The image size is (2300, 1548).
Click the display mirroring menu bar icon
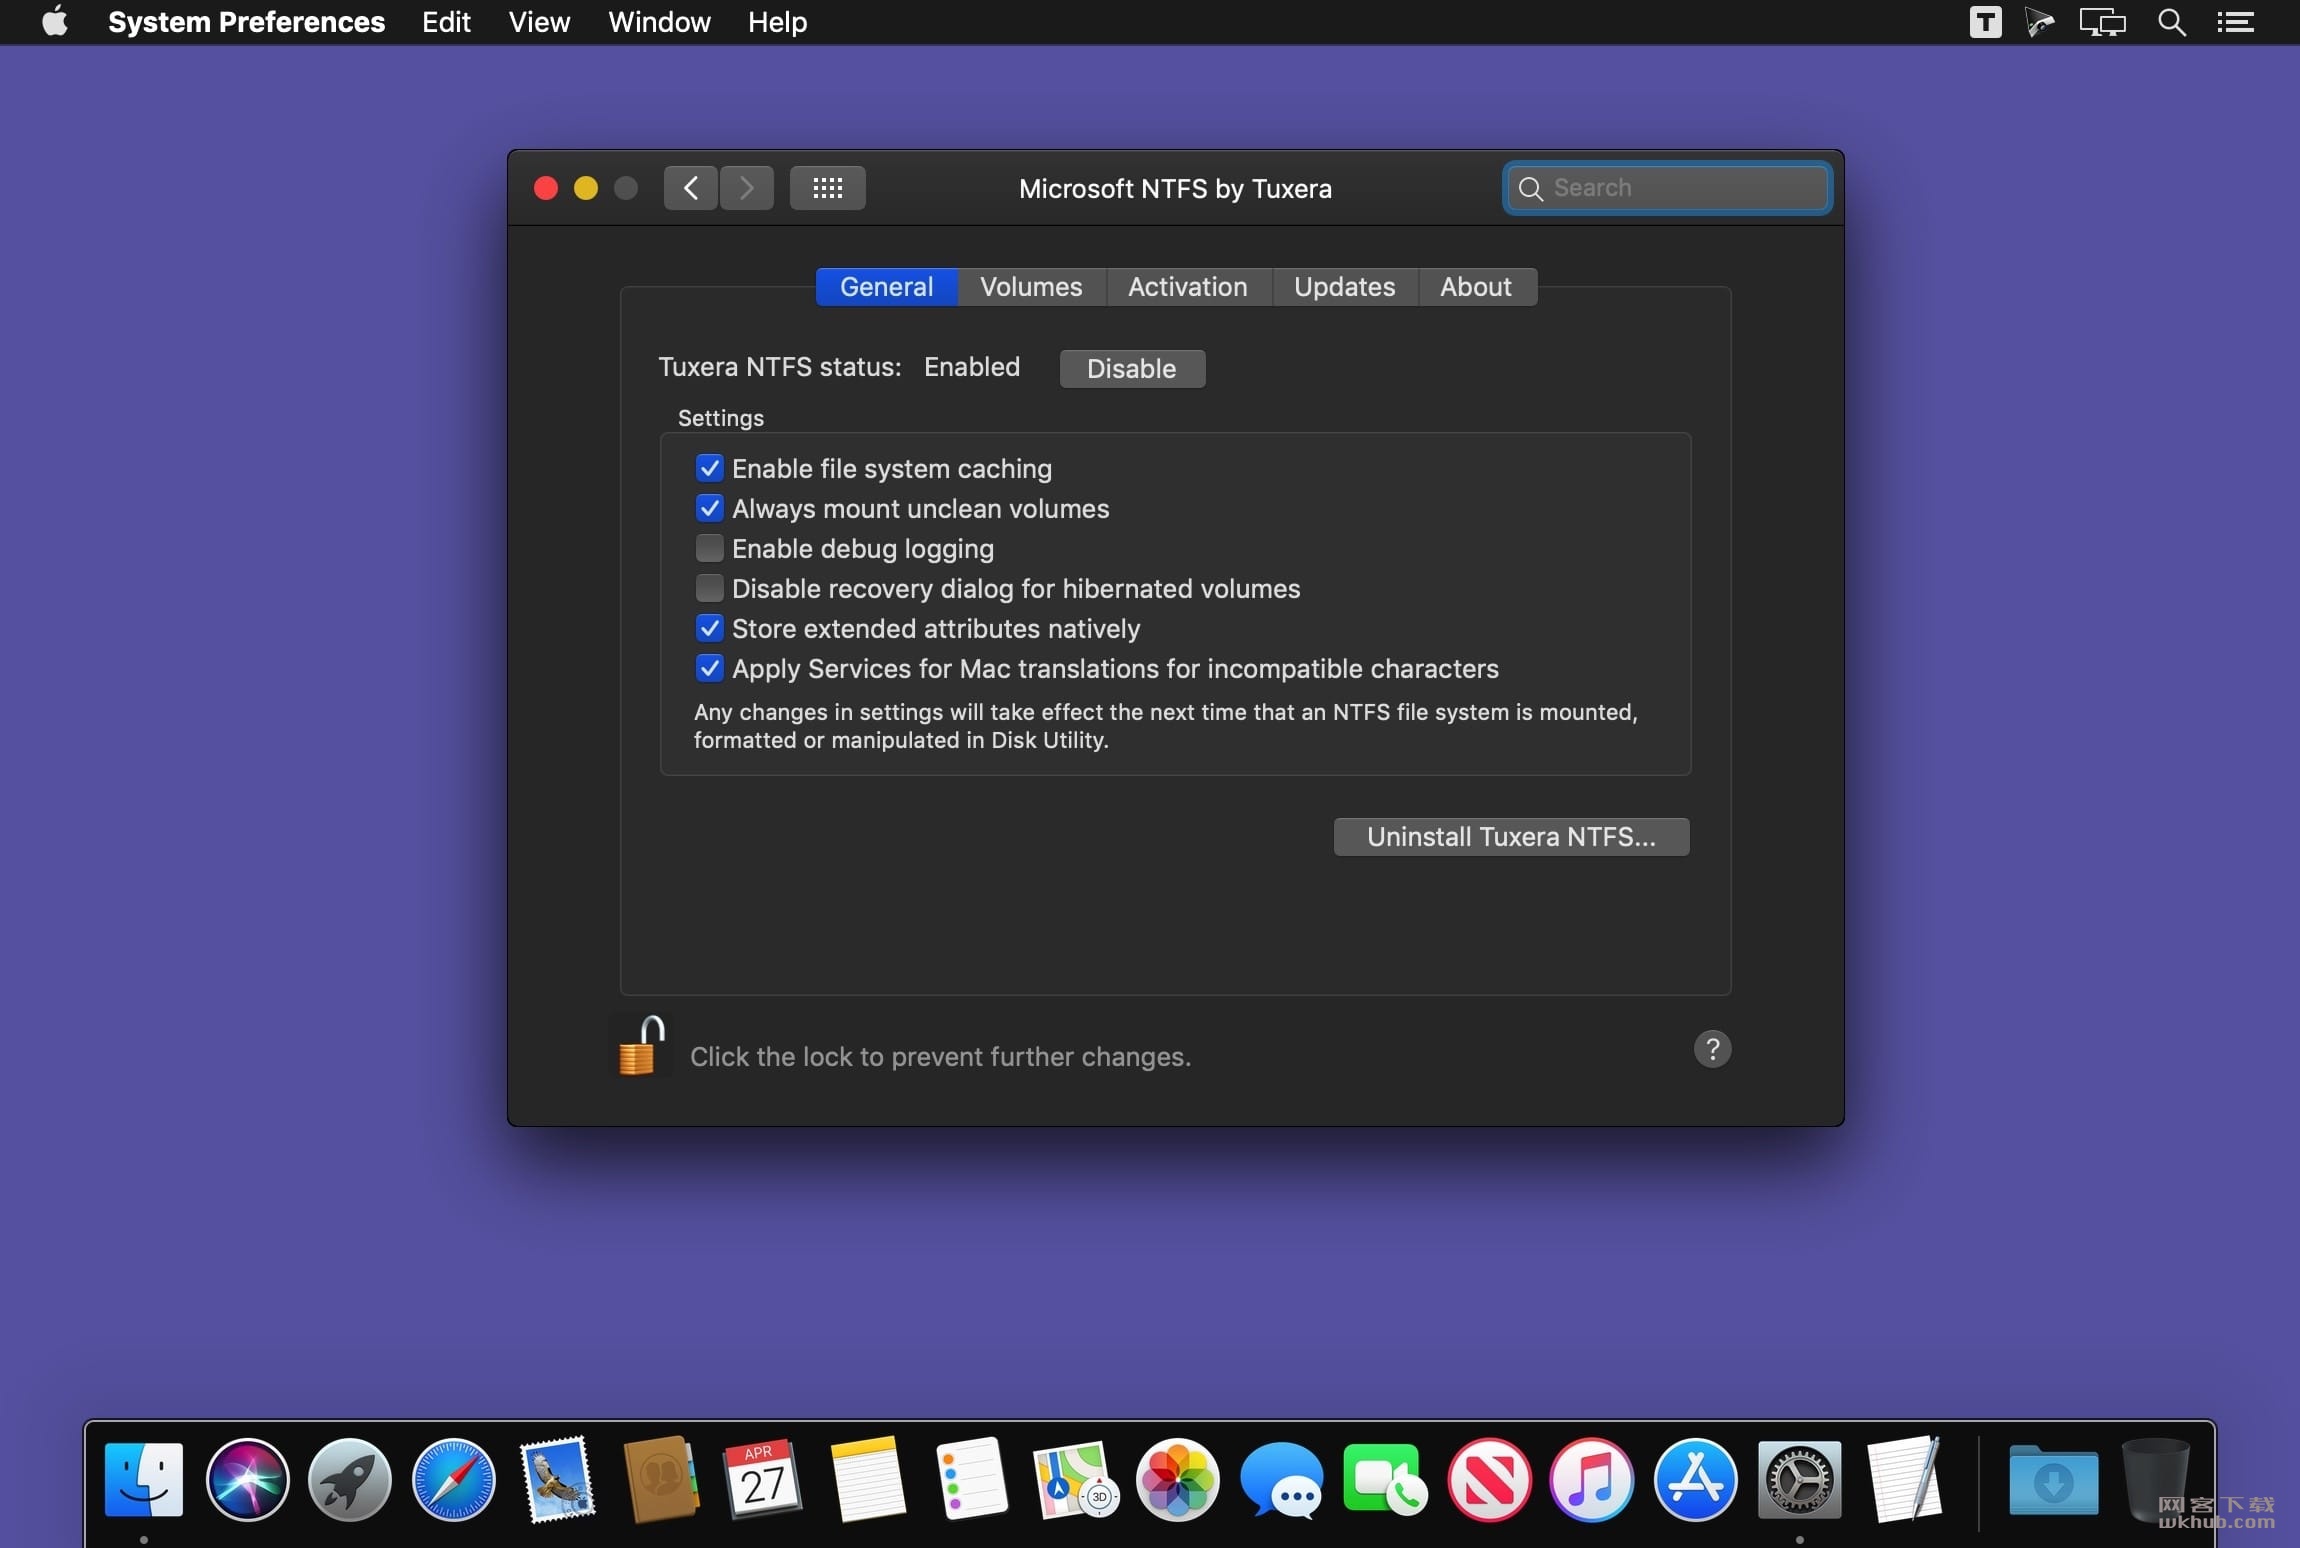pos(2102,22)
